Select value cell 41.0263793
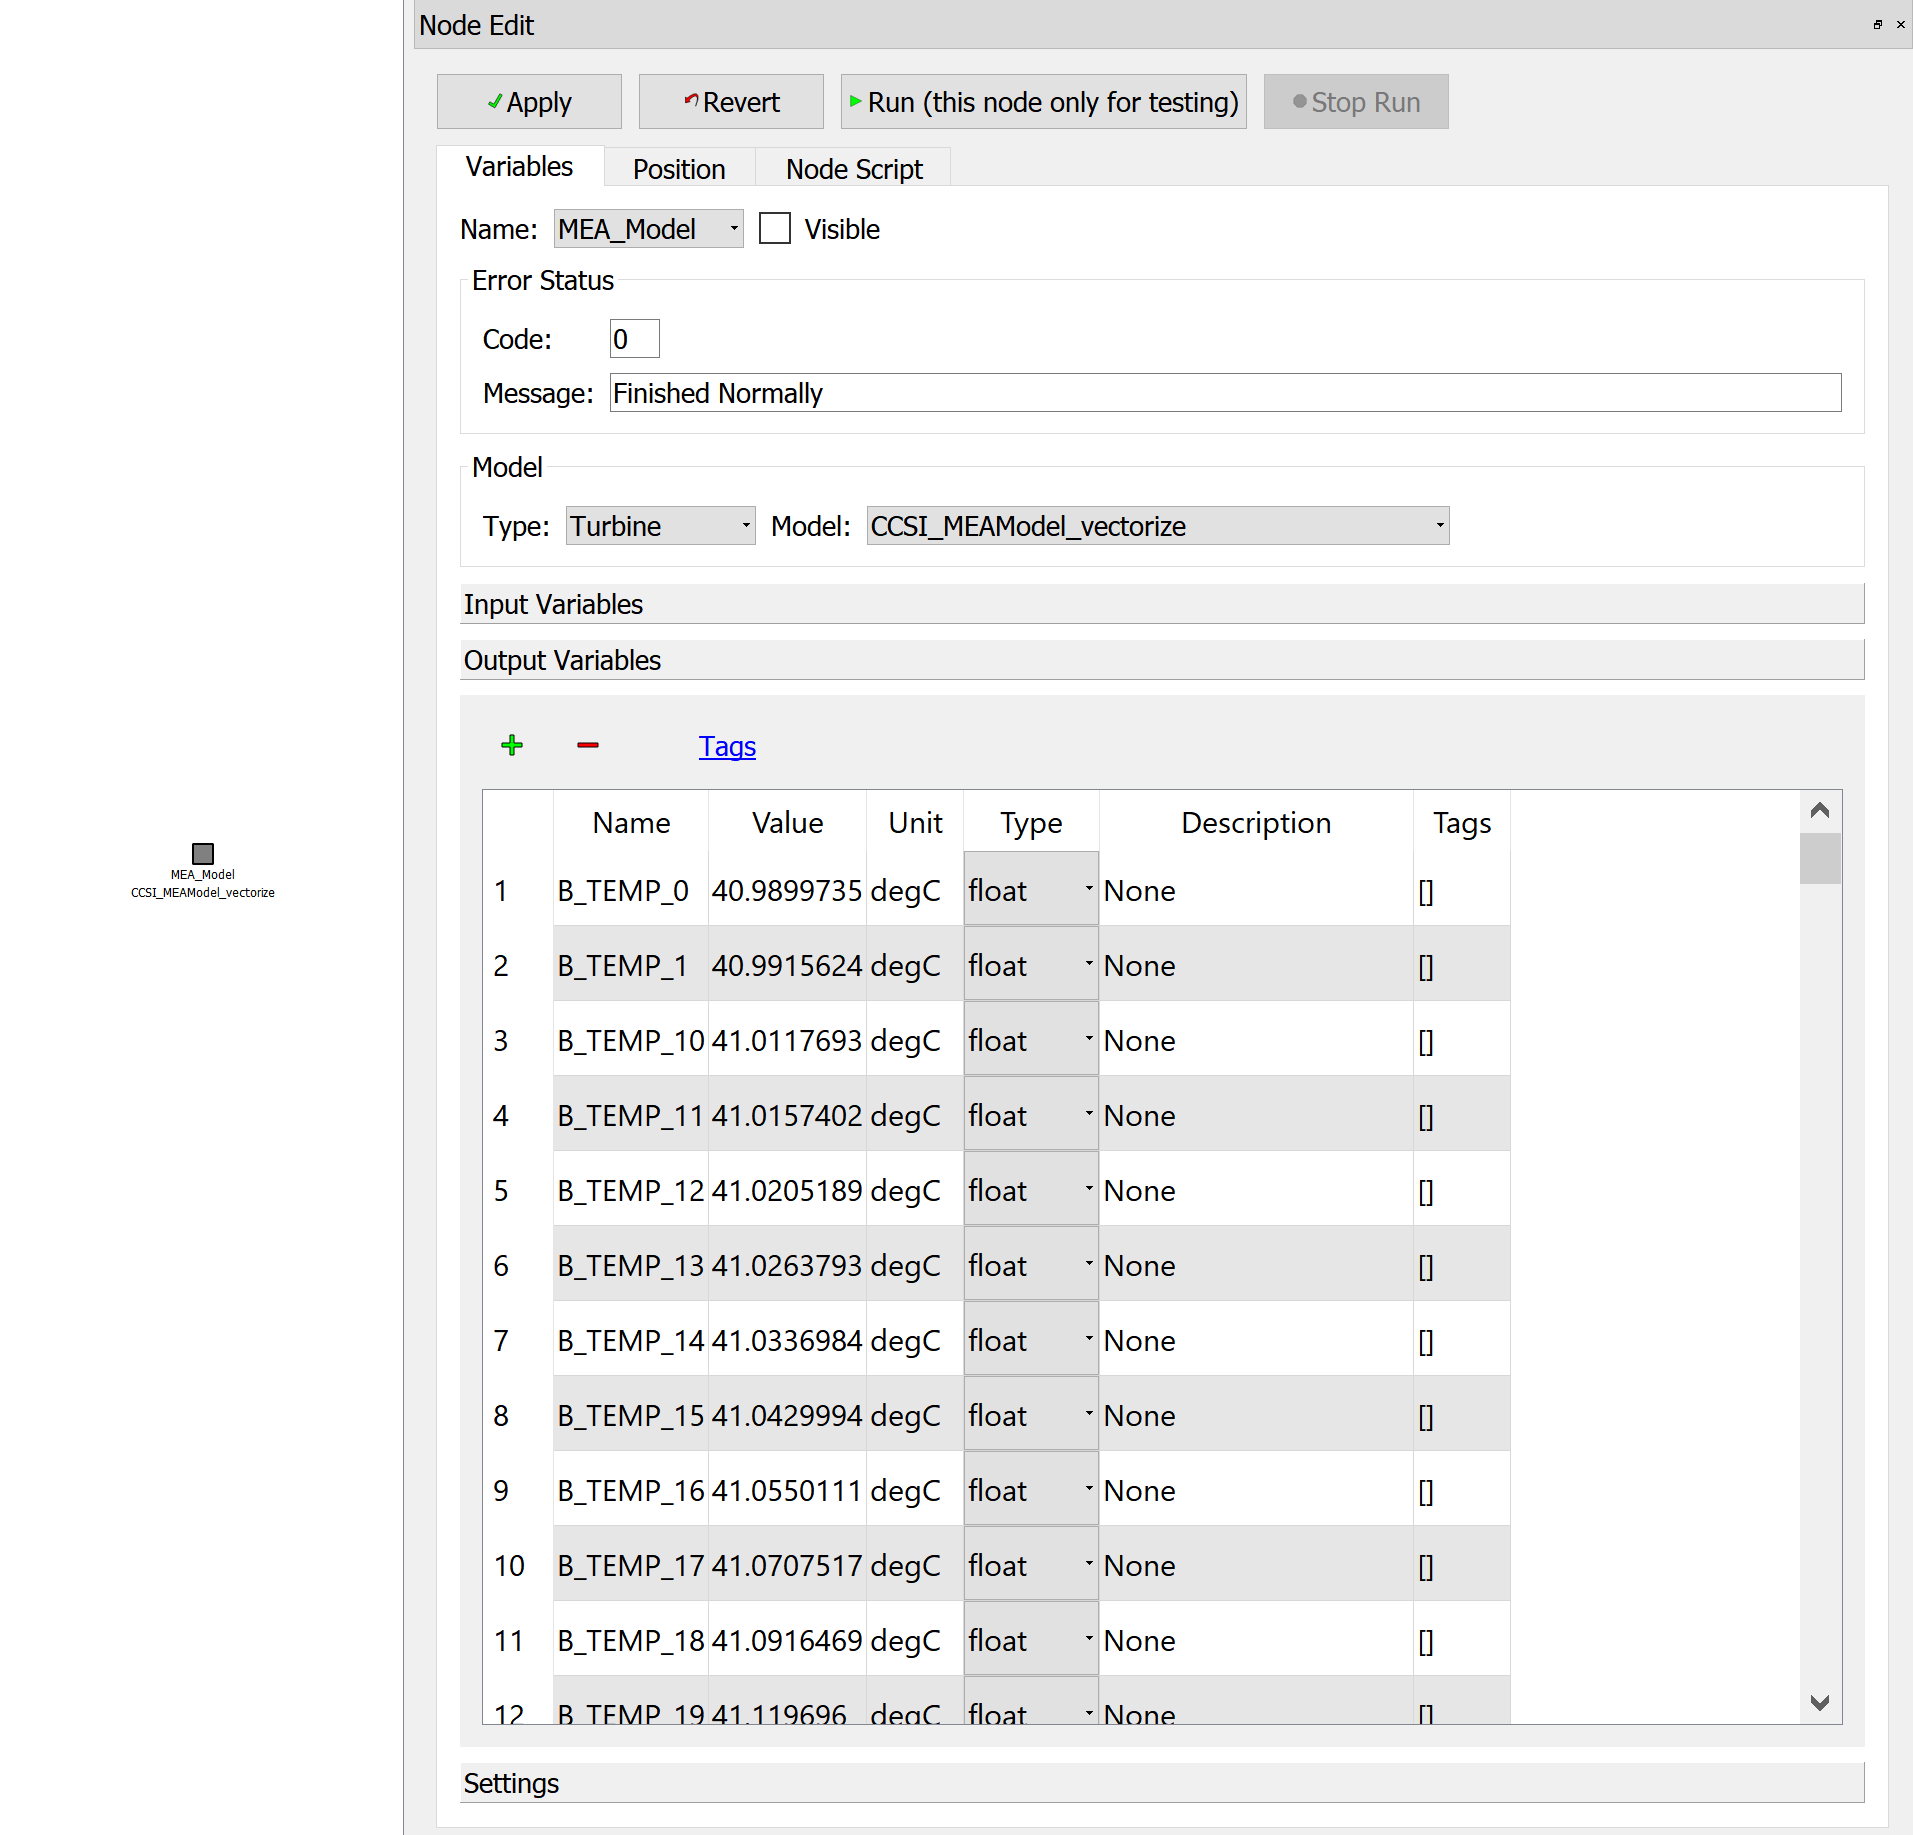Screen dimensions: 1913x1835 click(787, 1264)
